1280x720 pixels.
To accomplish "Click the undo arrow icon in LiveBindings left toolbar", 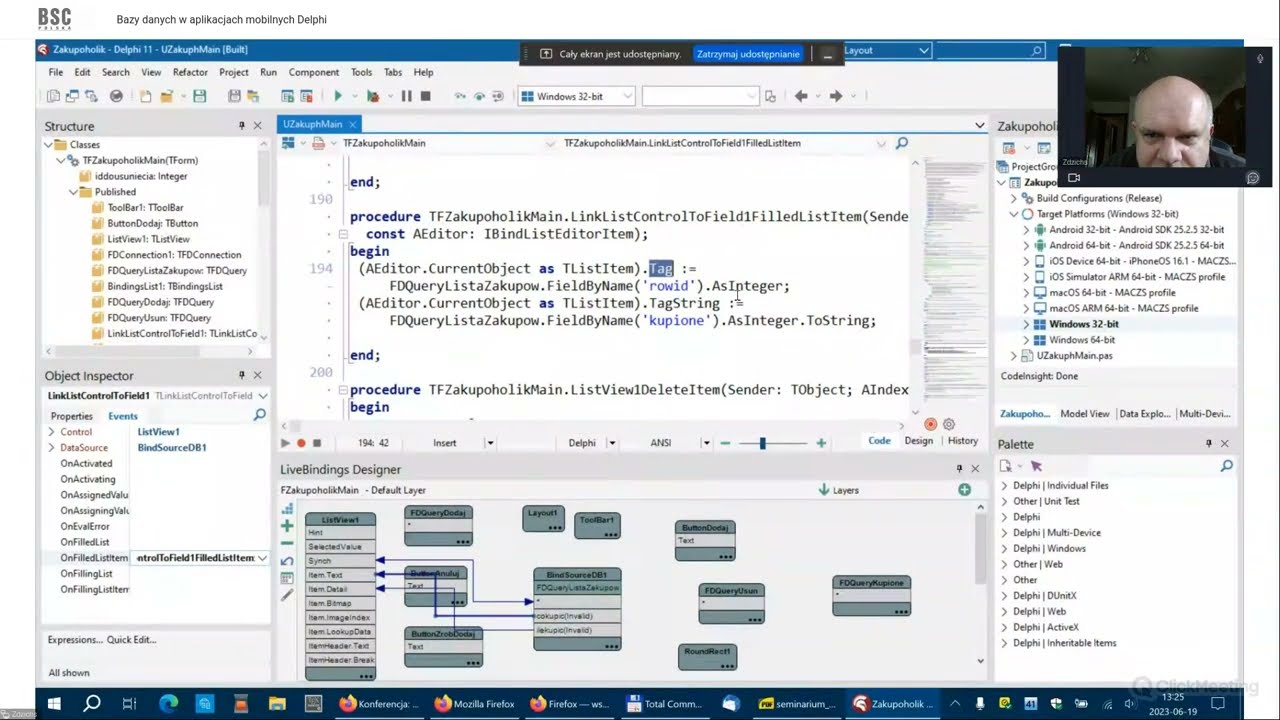I will pos(287,561).
